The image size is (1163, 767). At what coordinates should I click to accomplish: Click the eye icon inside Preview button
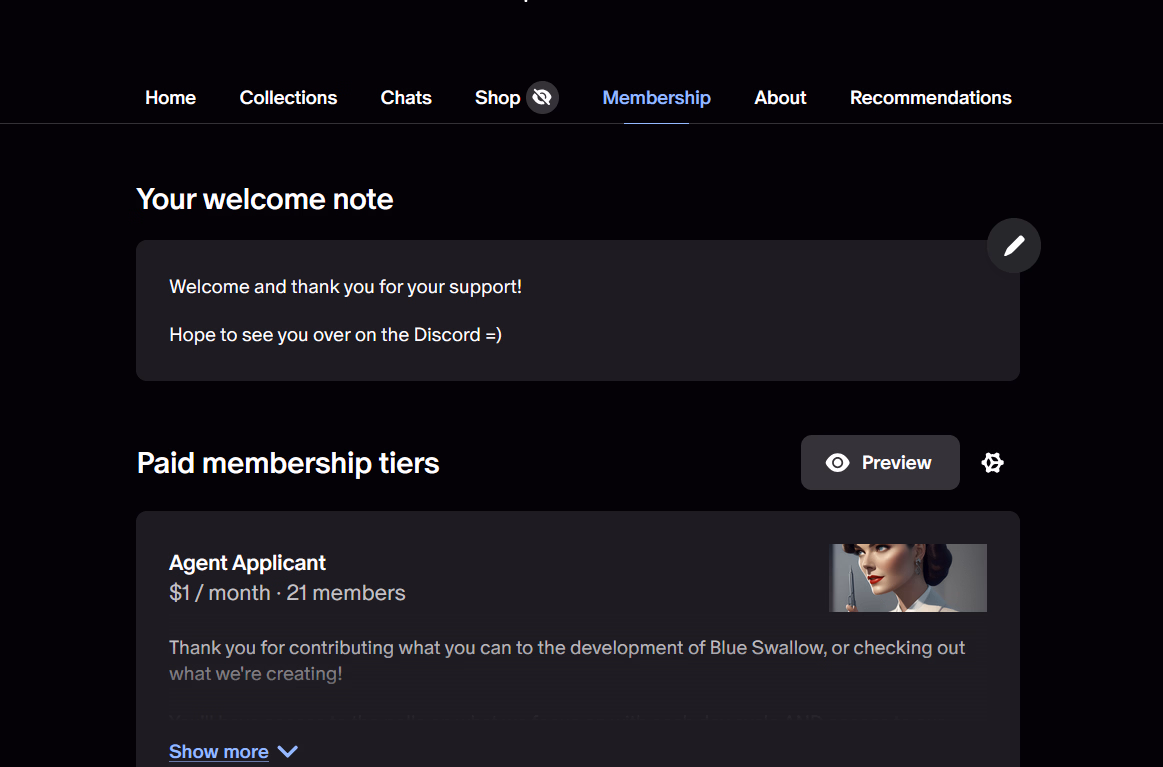tap(837, 463)
